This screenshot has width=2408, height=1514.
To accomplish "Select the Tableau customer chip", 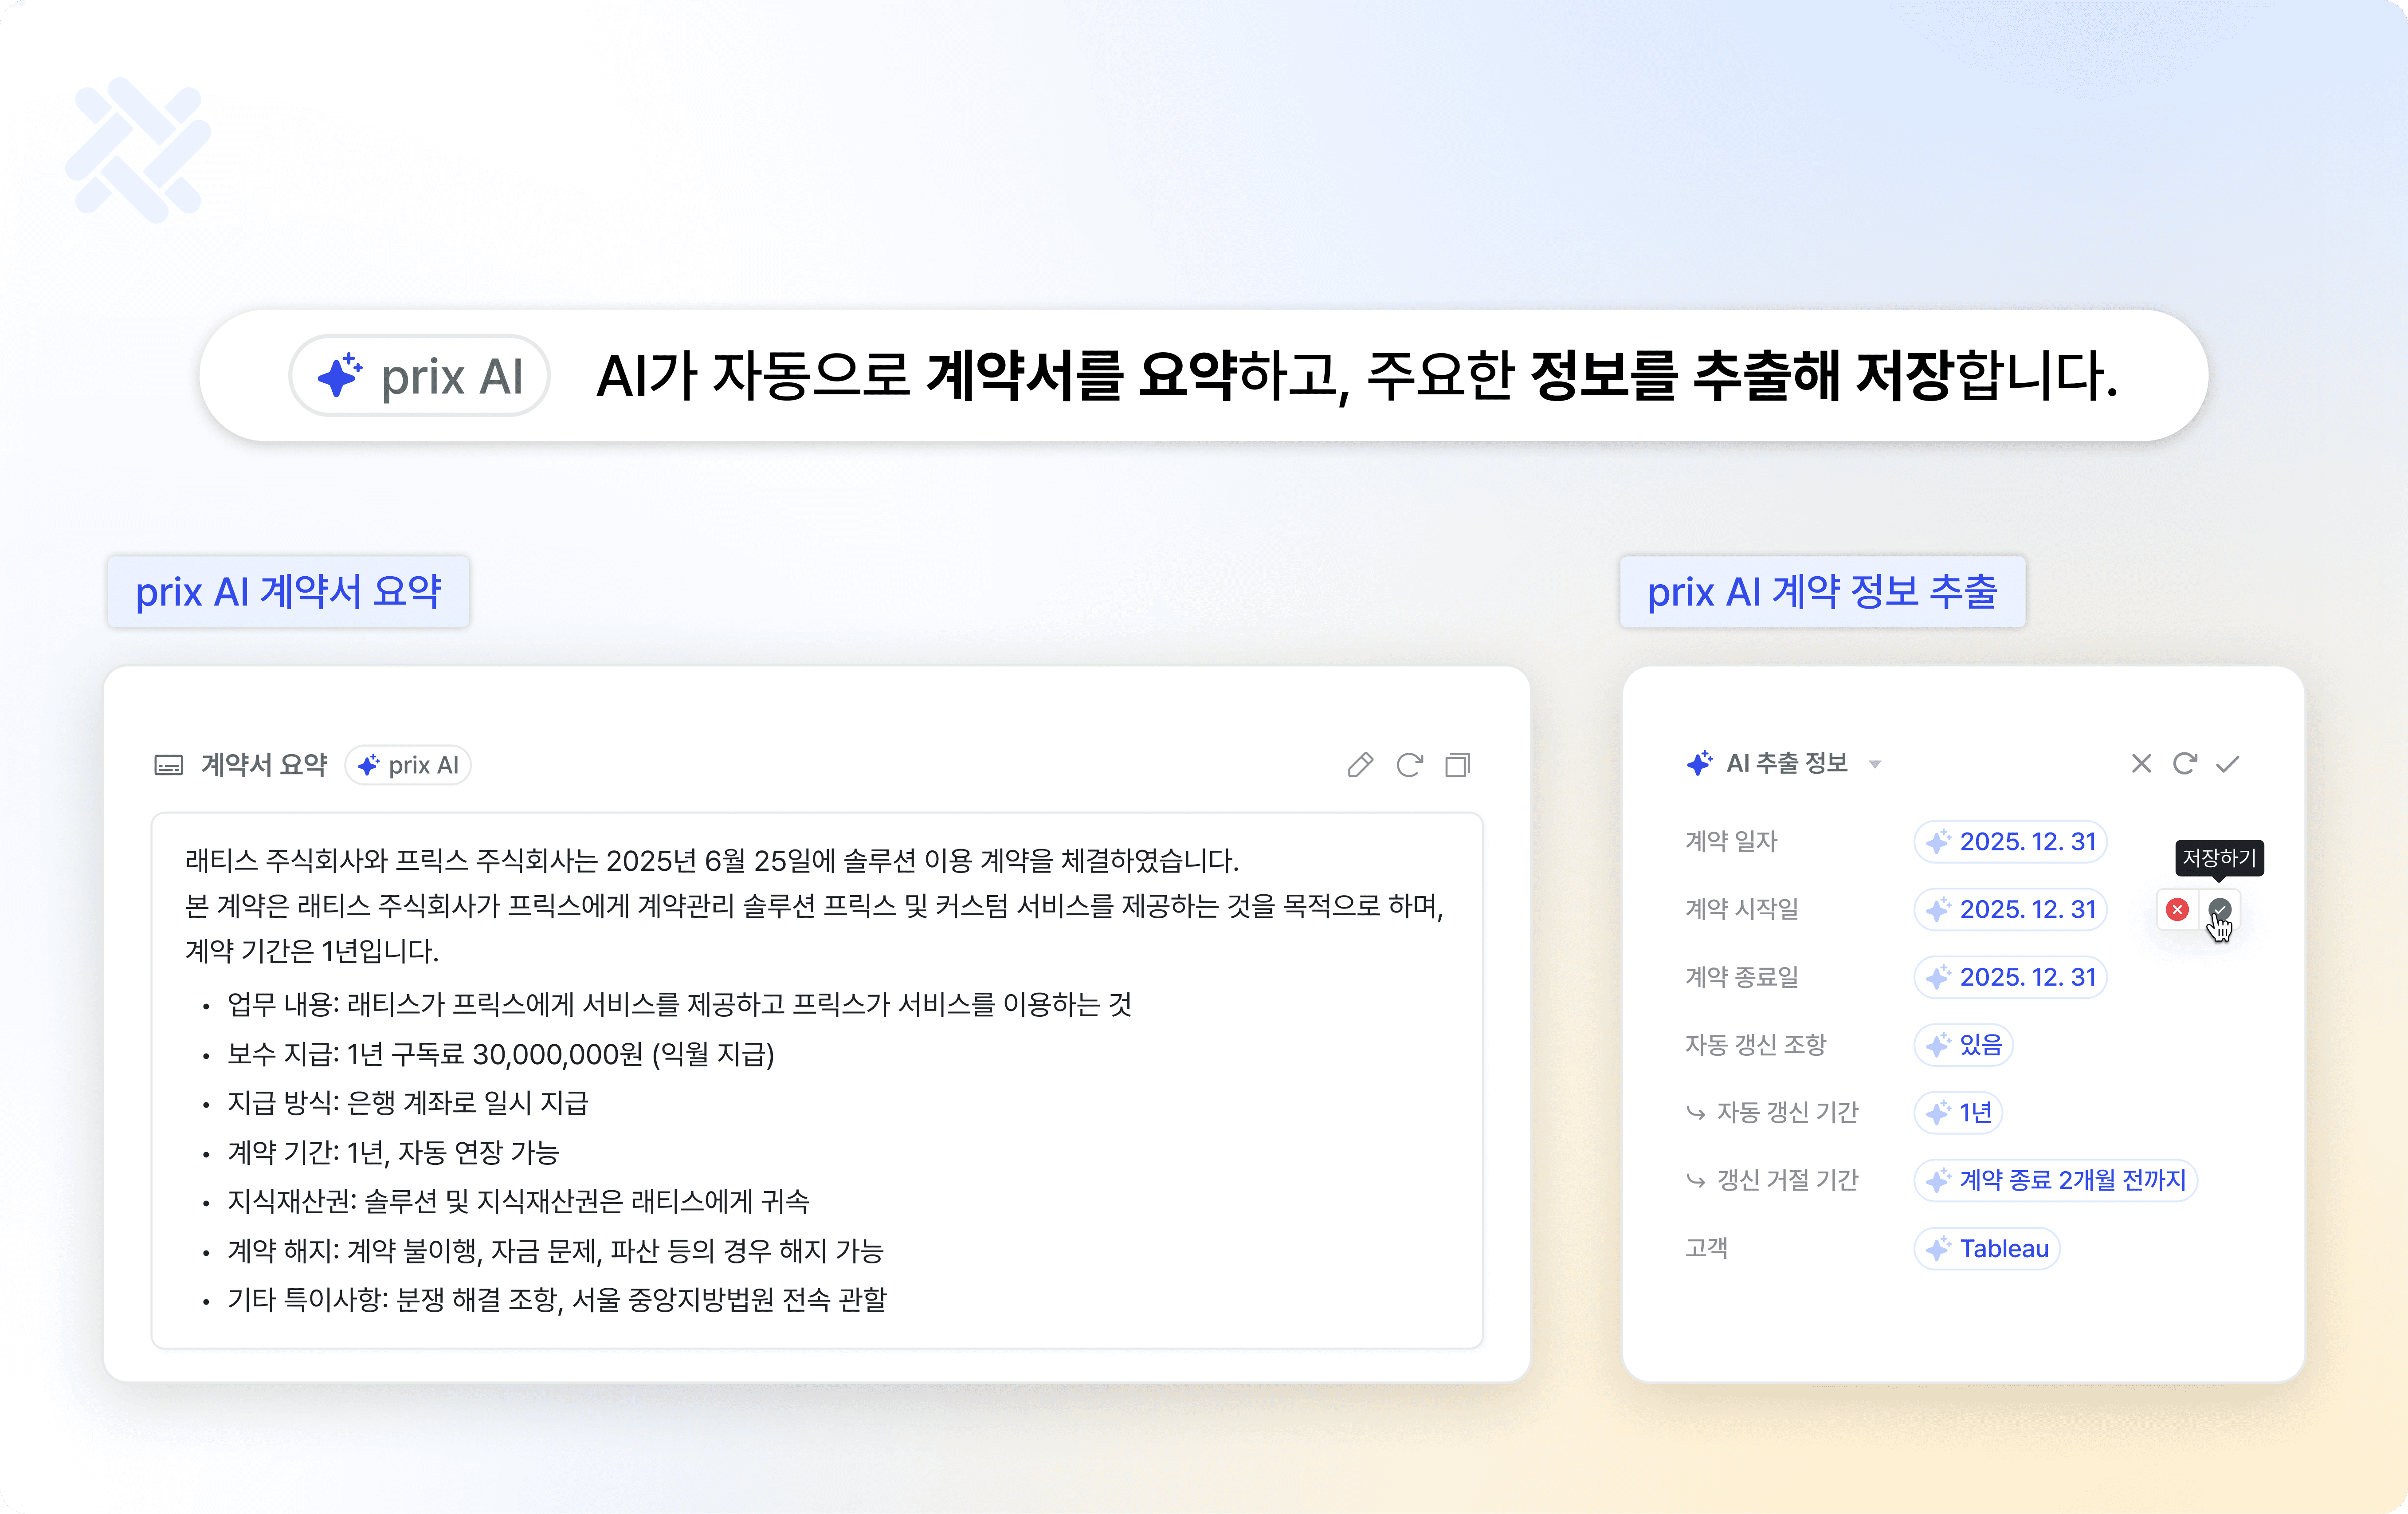I will pyautogui.click(x=1987, y=1248).
